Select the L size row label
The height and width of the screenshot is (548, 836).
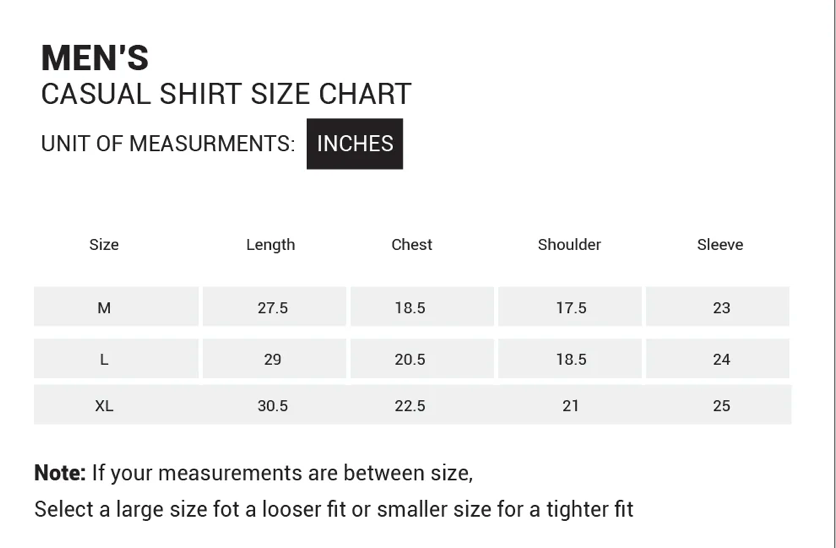[104, 359]
